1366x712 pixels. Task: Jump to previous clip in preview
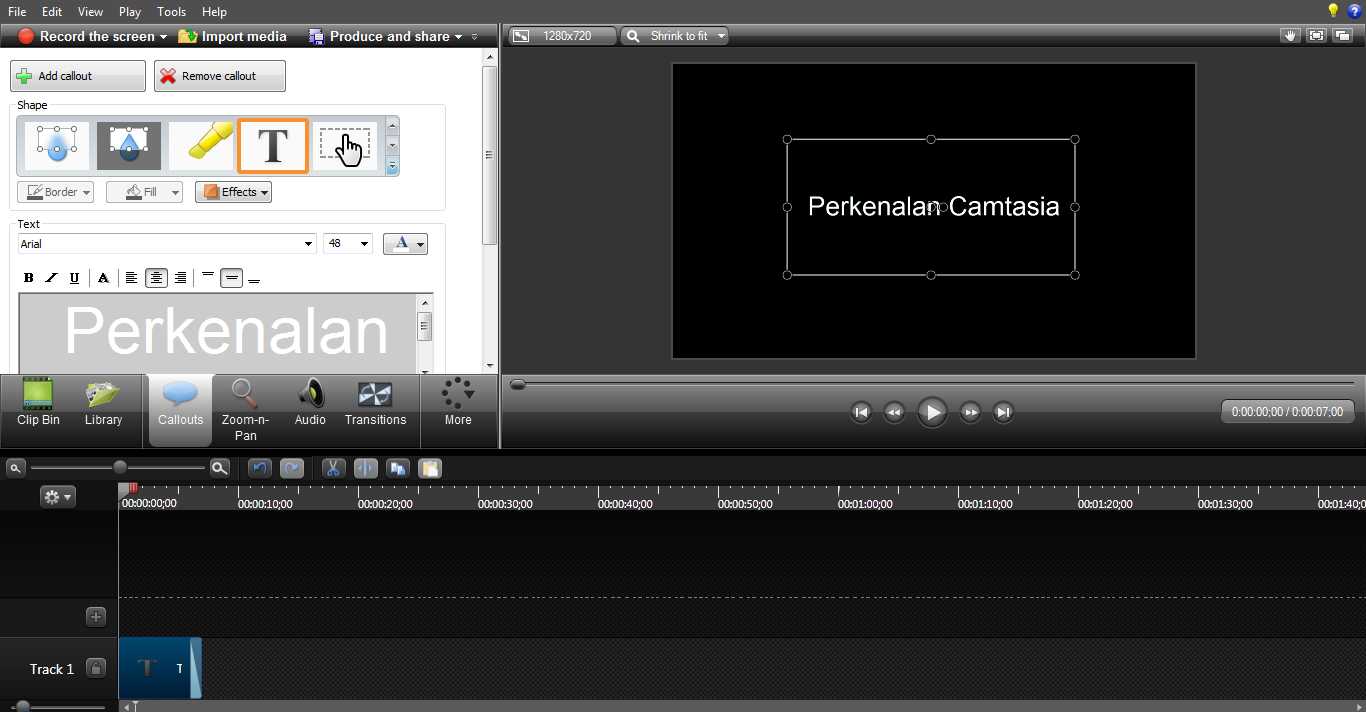click(x=861, y=412)
